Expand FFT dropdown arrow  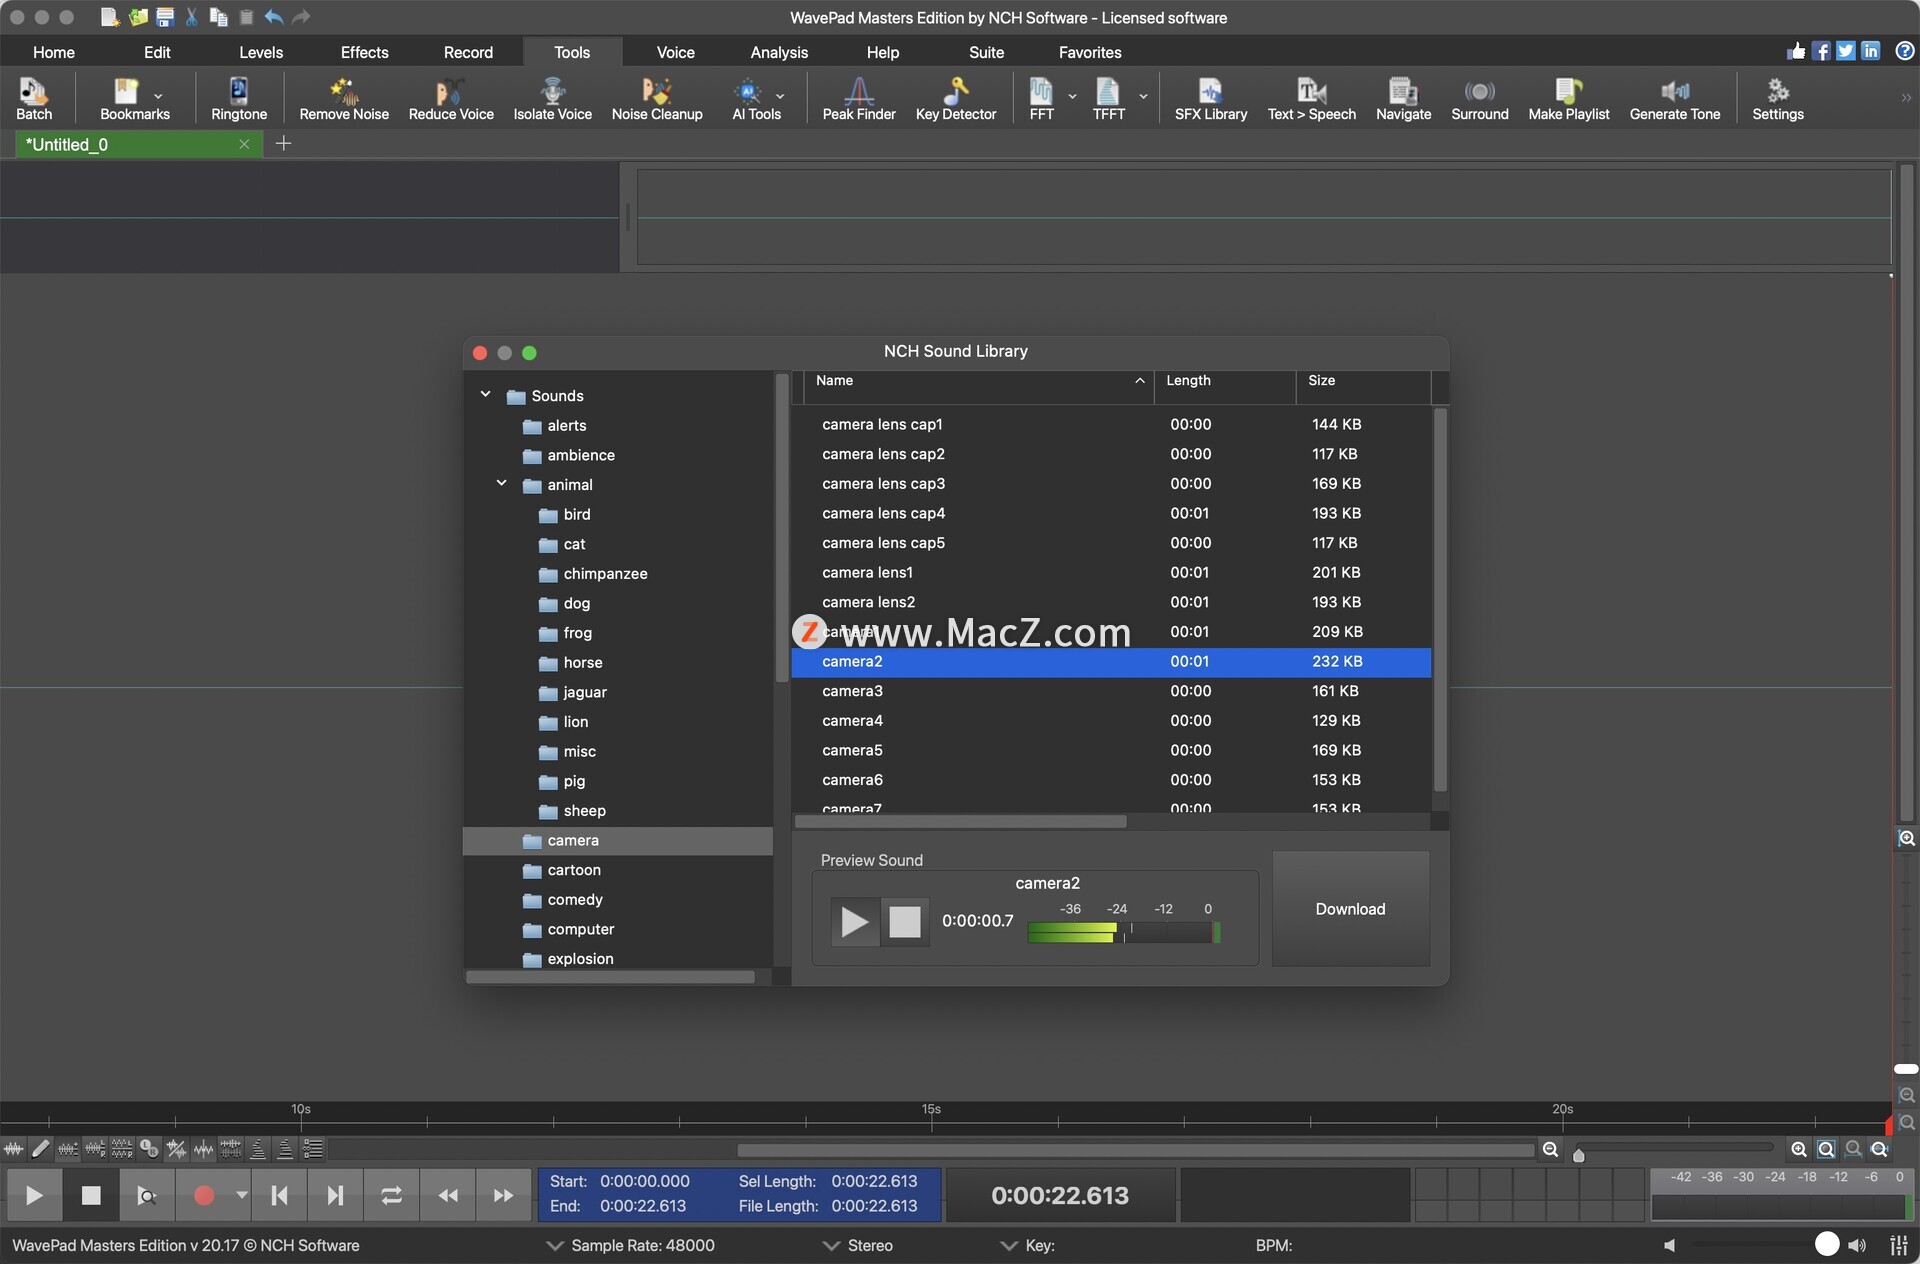click(x=1072, y=96)
